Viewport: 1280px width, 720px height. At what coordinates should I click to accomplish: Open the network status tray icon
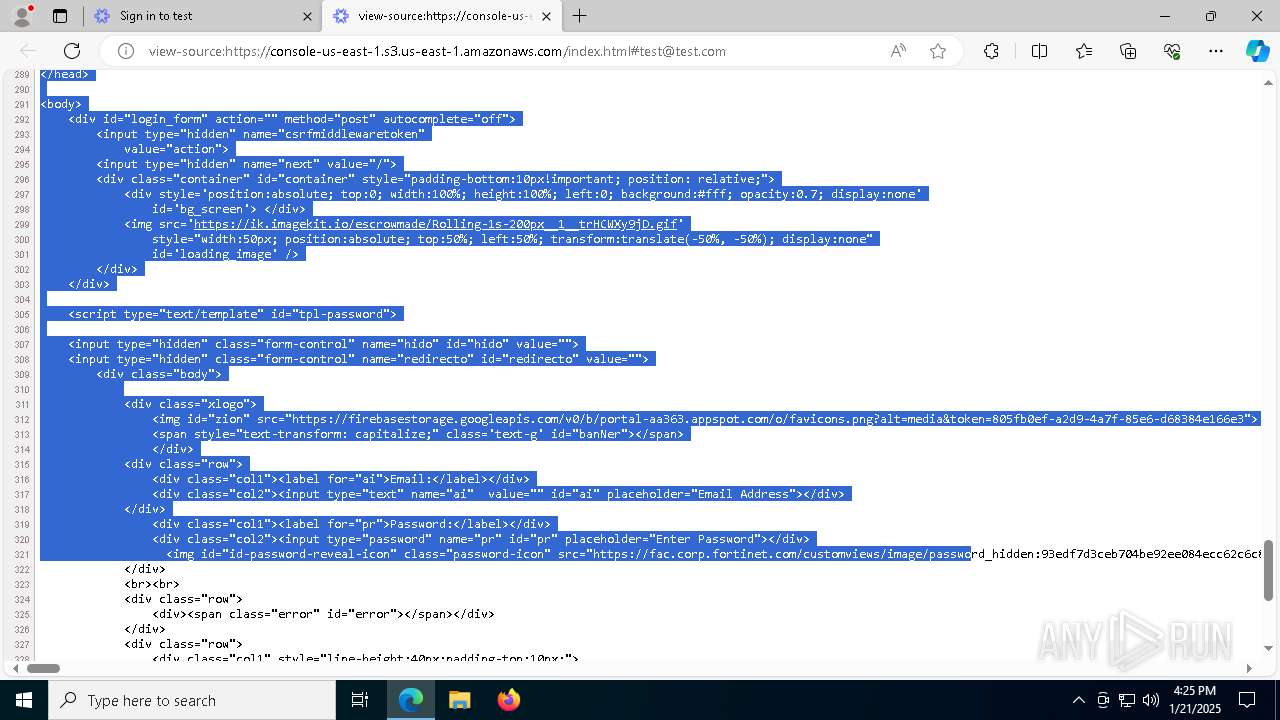(1127, 700)
